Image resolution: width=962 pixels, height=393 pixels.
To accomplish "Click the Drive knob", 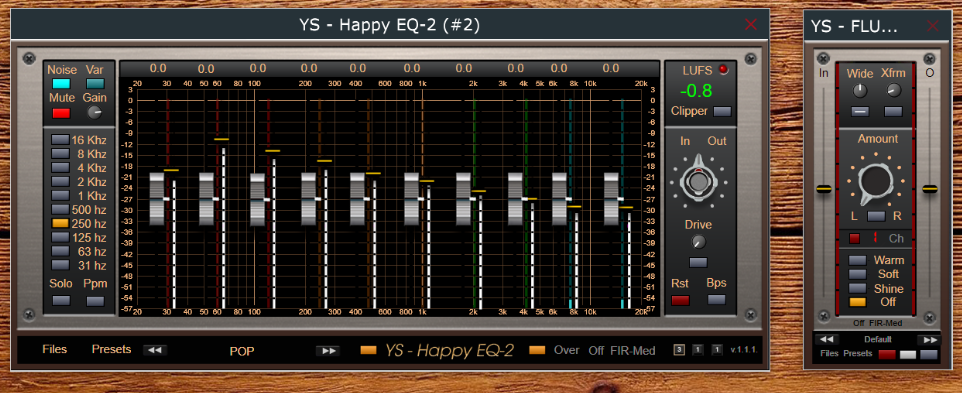I will [x=698, y=242].
